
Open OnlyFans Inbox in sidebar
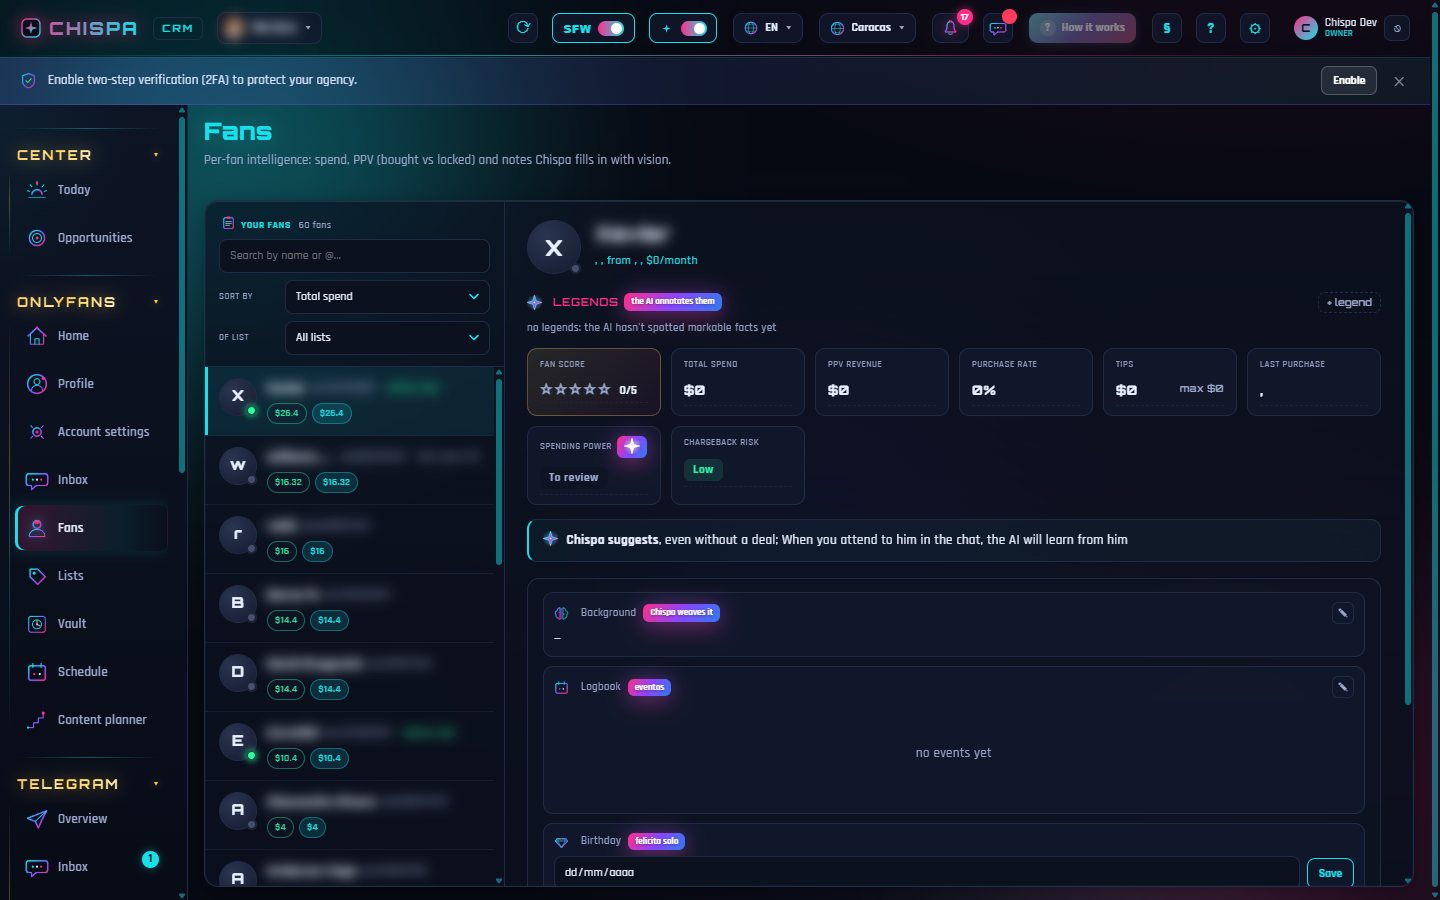click(x=91, y=480)
